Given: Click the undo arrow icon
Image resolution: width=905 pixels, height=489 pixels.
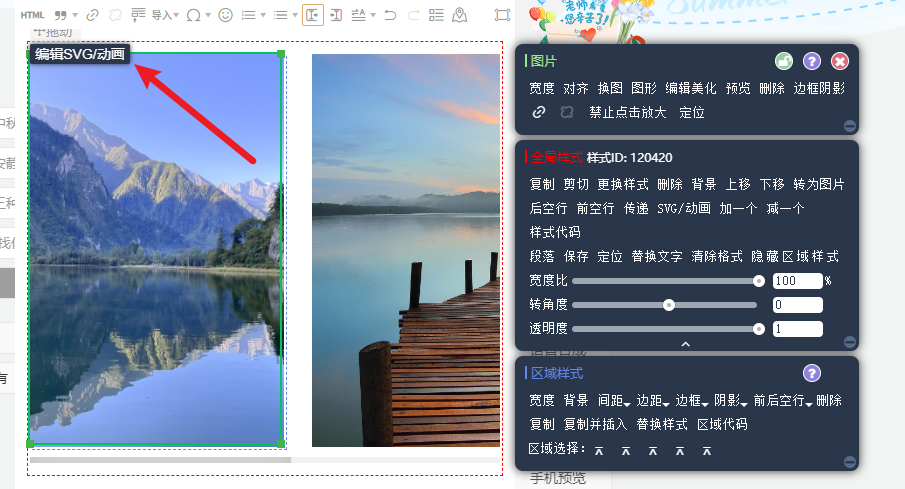Looking at the screenshot, I should coord(389,15).
